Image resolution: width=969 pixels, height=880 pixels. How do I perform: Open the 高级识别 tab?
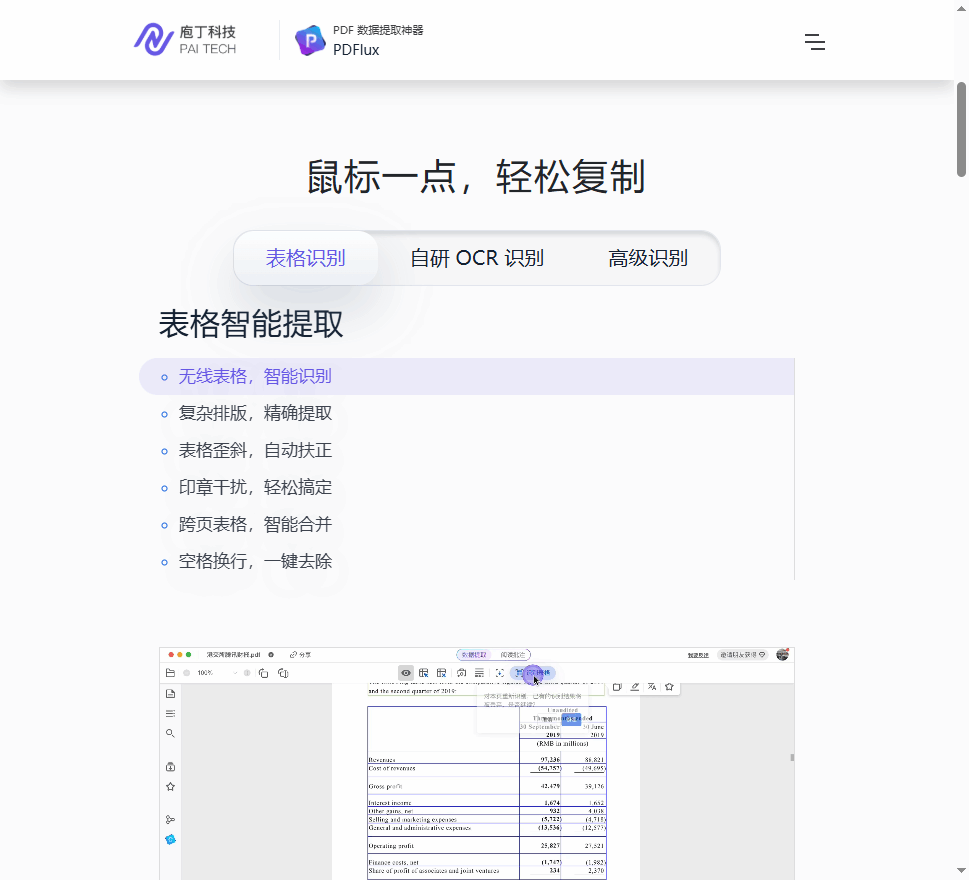click(648, 258)
